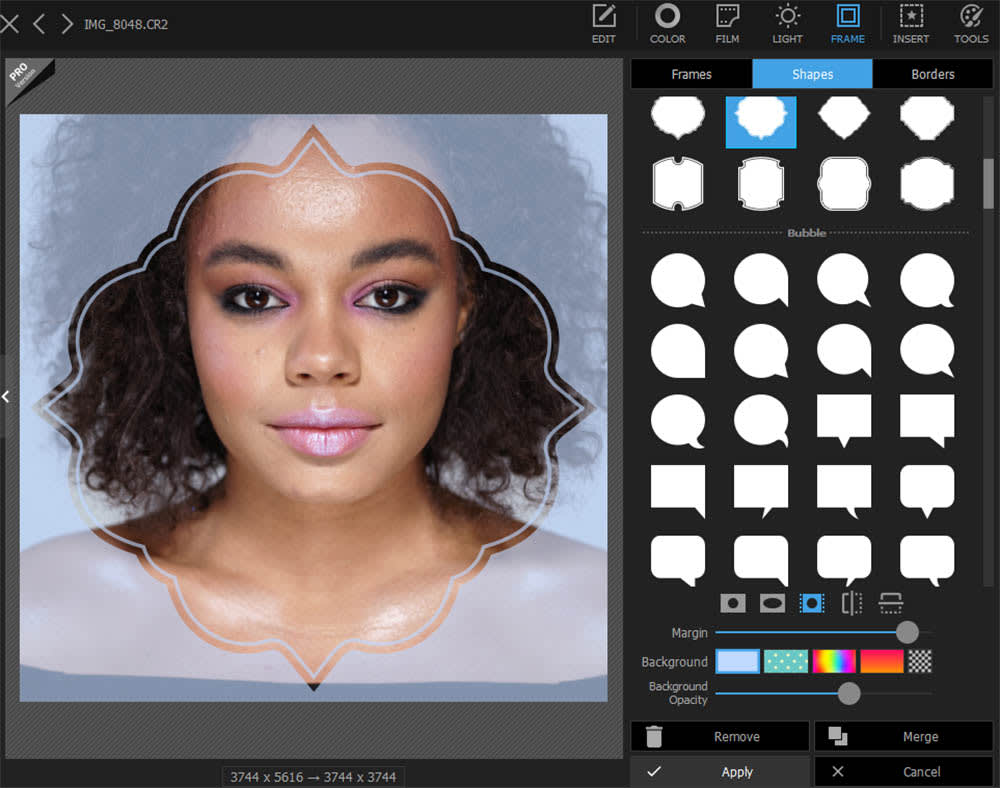Collapse the left side panel
Viewport: 1000px width, 788px height.
(x=6, y=396)
